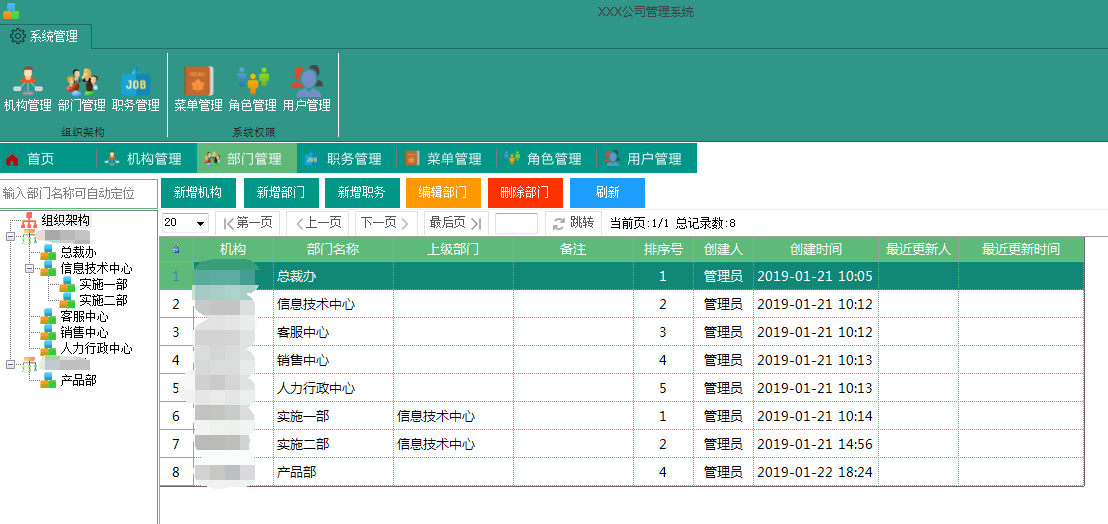Sort by the 创建时间 column header
Image resolution: width=1108 pixels, height=524 pixels.
coord(815,249)
